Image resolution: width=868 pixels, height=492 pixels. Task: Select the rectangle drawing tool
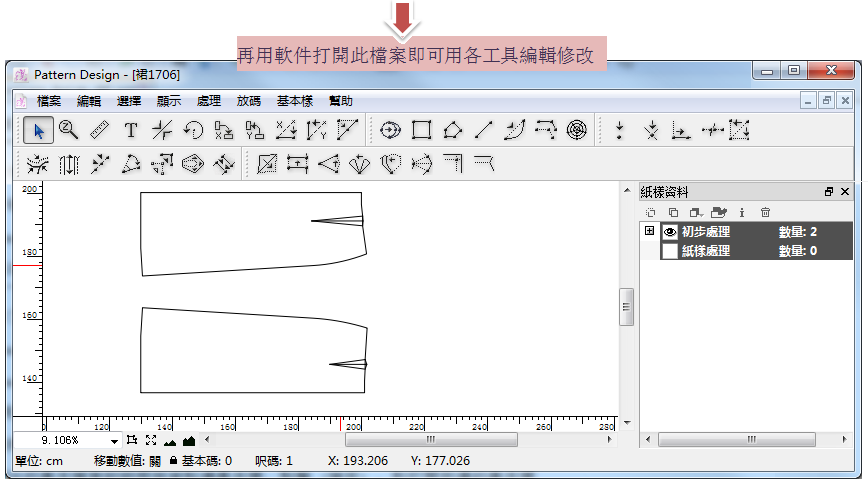[422, 130]
